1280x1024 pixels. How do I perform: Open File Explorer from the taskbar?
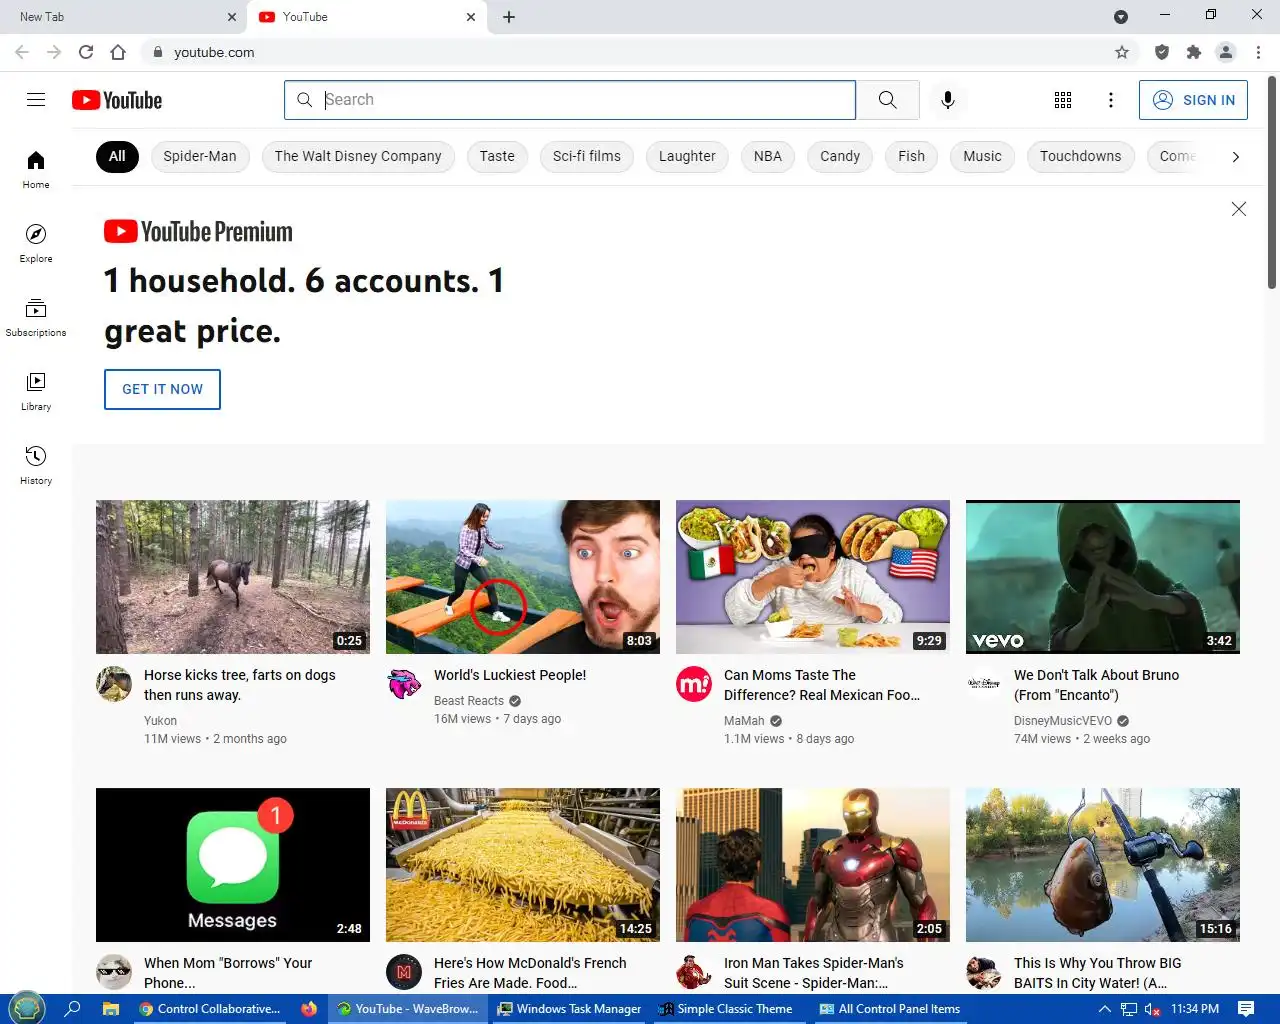click(111, 1009)
